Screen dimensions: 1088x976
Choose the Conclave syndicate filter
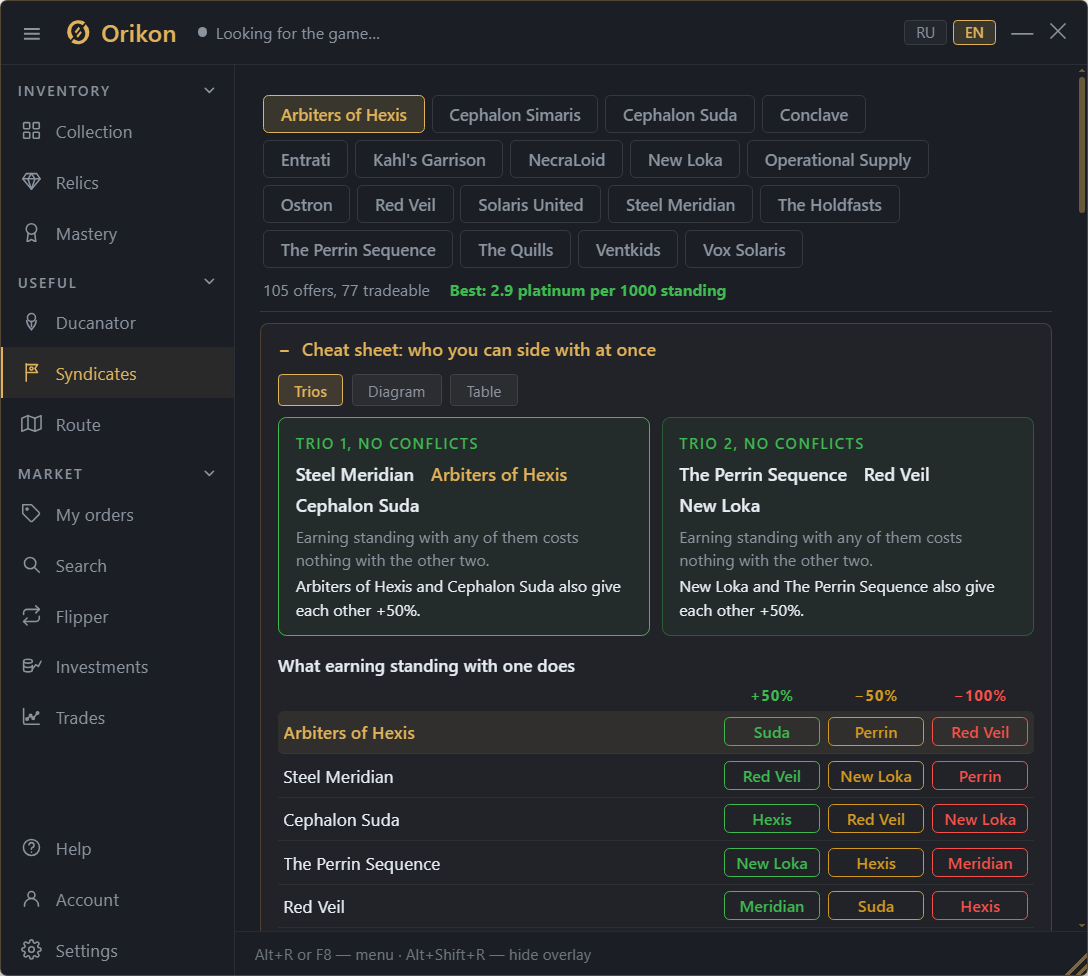tap(814, 114)
